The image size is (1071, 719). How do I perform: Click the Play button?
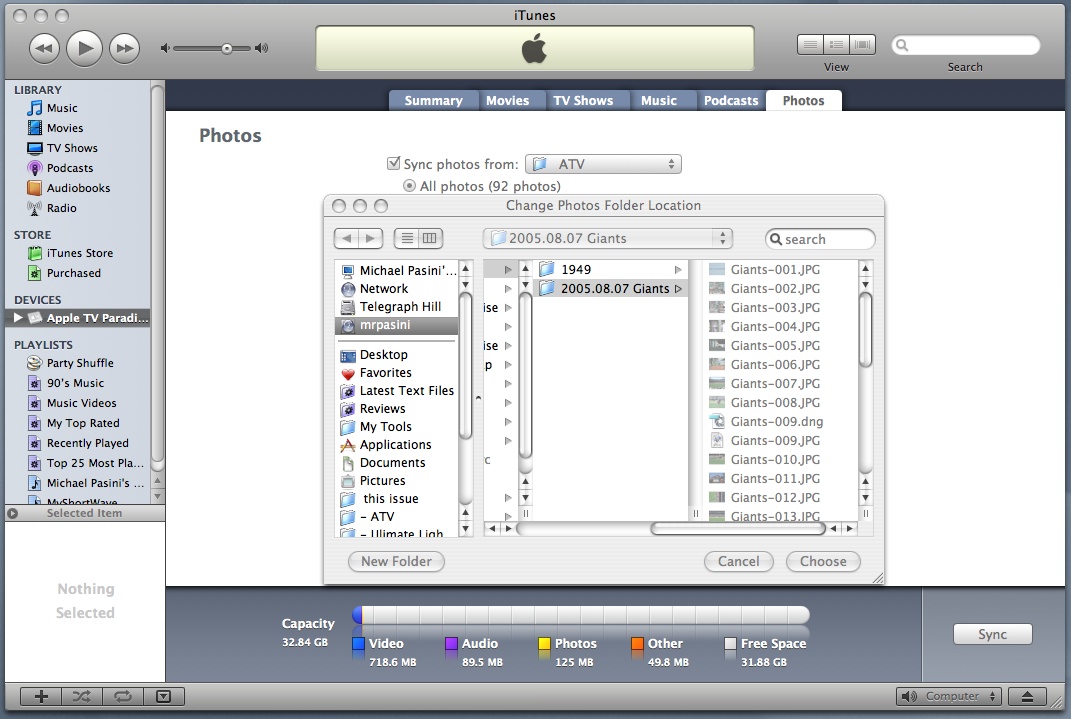[x=84, y=47]
